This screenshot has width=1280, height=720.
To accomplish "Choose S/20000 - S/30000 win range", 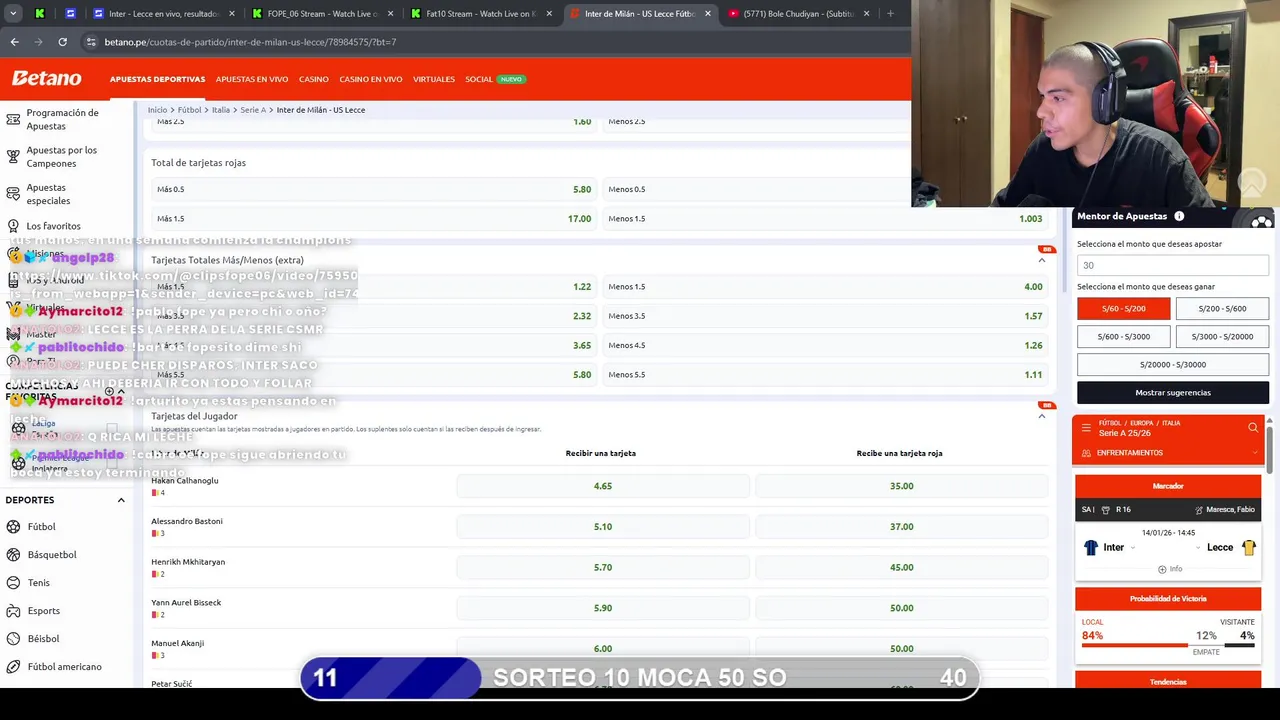I will tap(1172, 365).
